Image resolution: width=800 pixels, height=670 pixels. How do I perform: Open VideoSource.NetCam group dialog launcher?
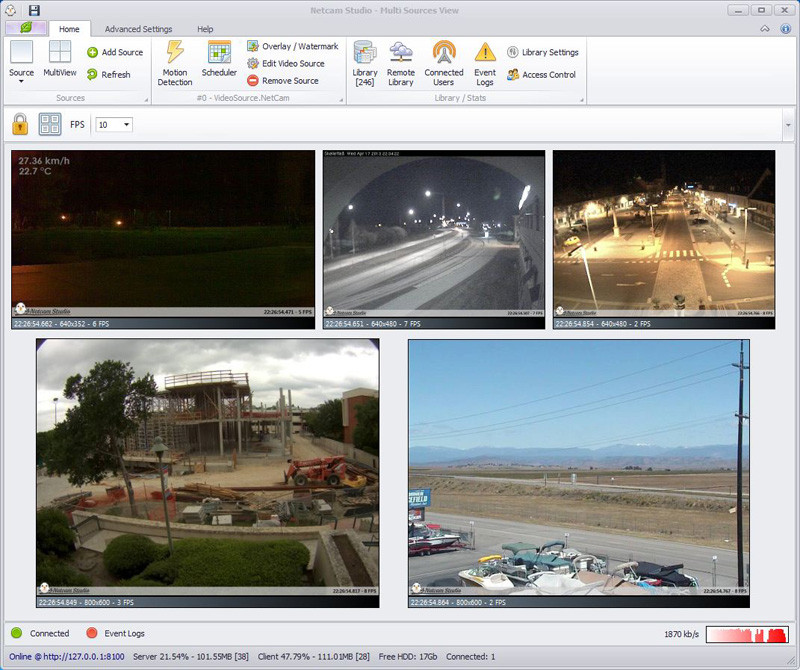pos(341,100)
